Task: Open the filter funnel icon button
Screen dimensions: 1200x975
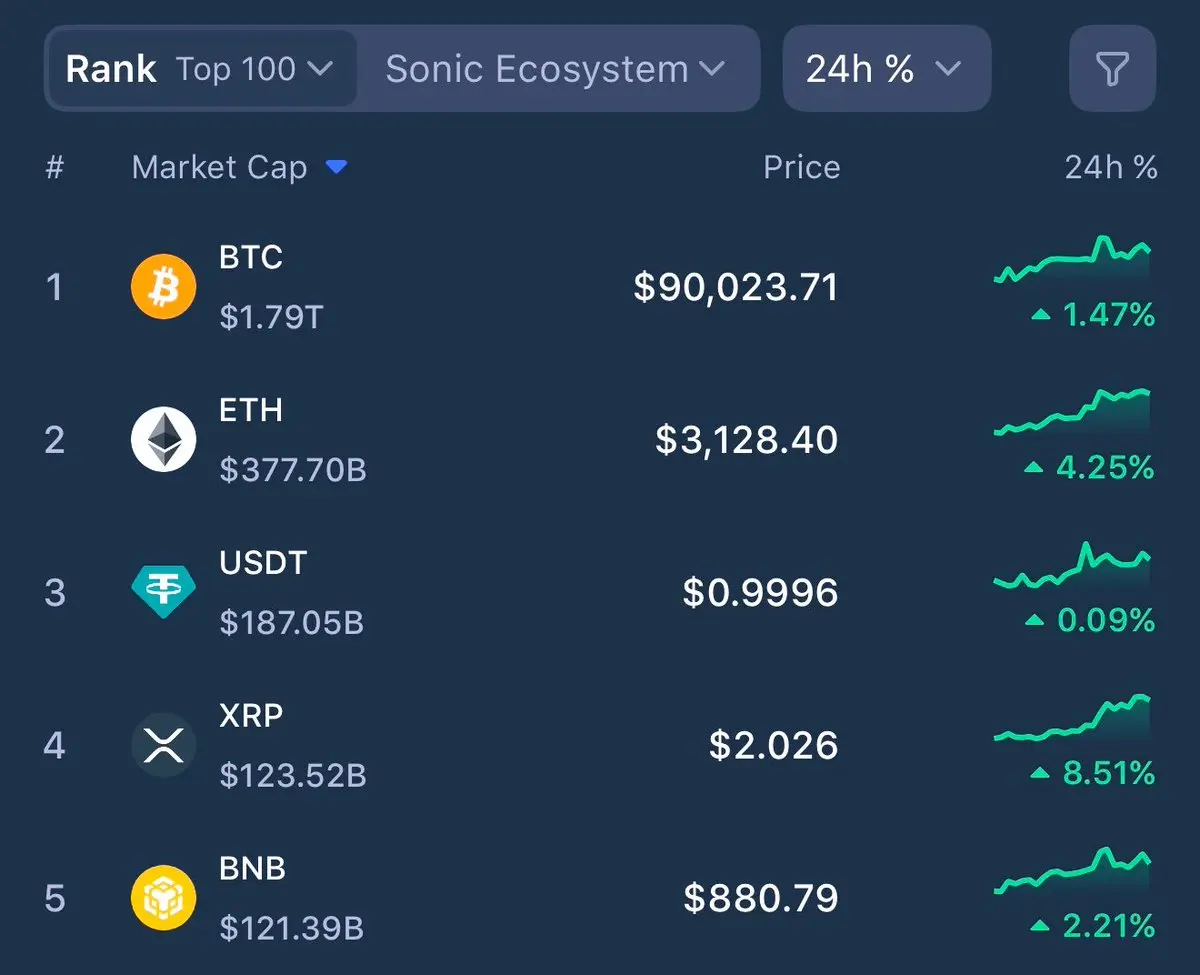Action: 1112,69
